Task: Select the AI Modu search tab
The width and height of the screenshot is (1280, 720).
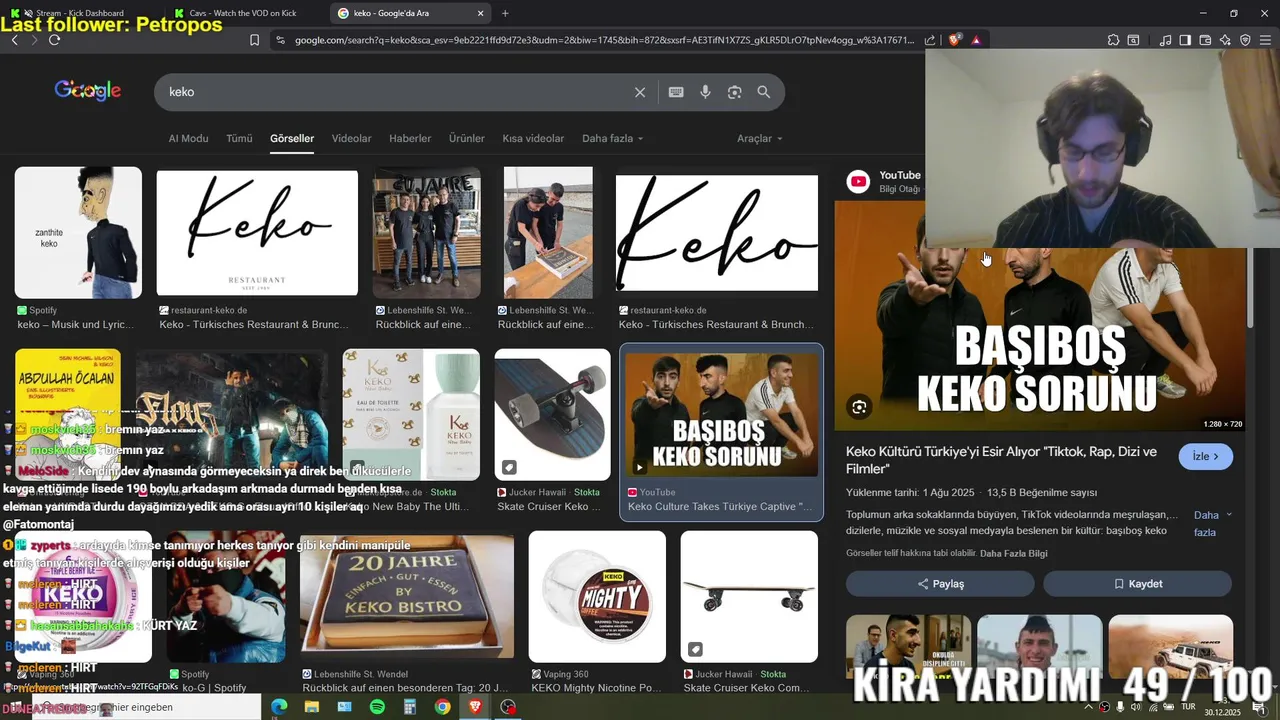Action: coord(188,138)
